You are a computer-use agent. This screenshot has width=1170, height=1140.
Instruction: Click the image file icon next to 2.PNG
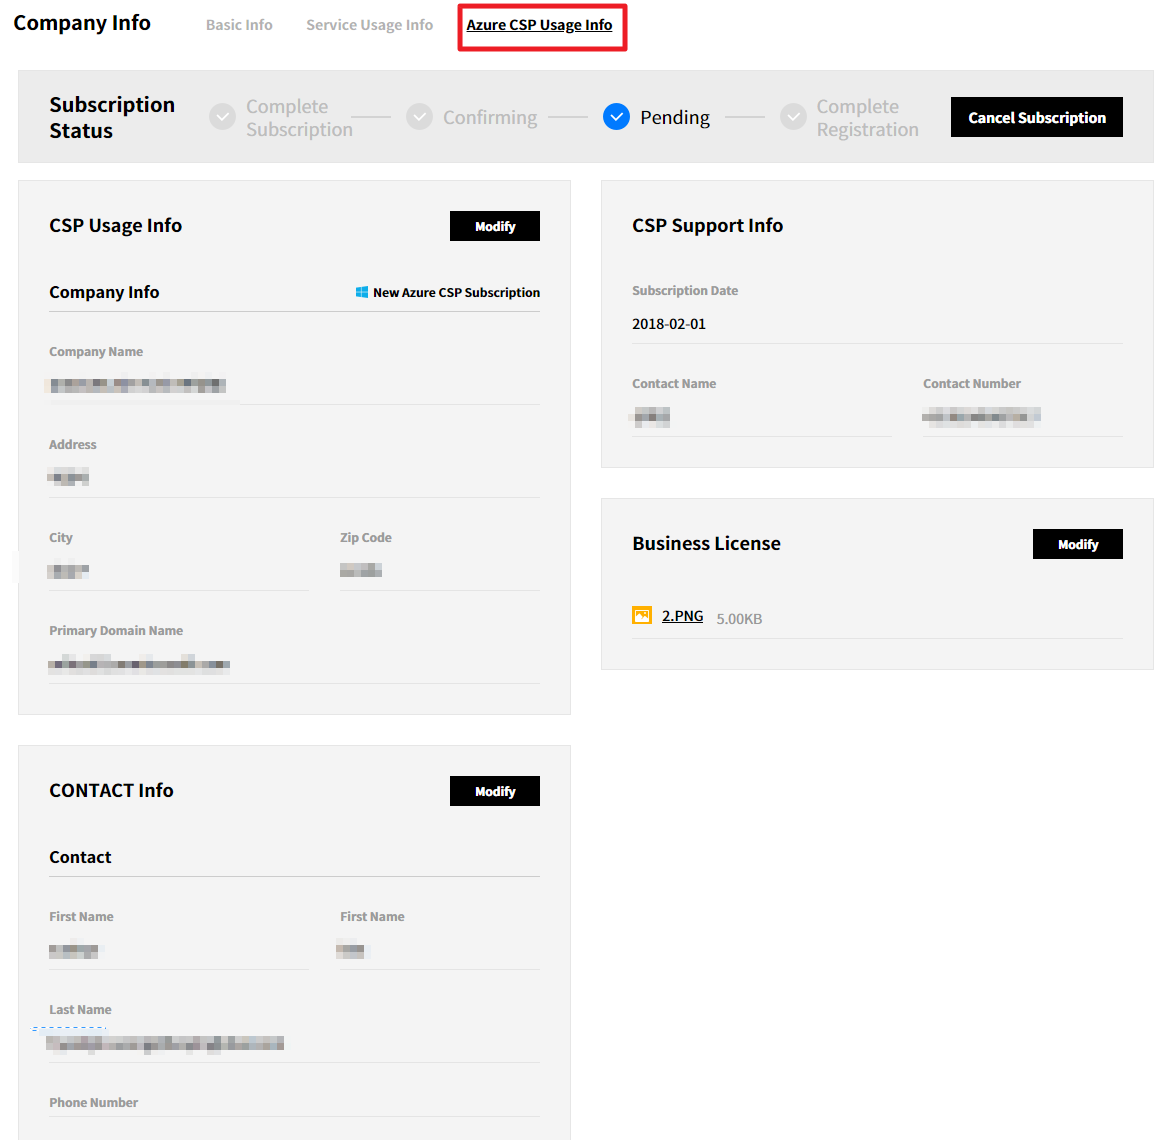642,616
